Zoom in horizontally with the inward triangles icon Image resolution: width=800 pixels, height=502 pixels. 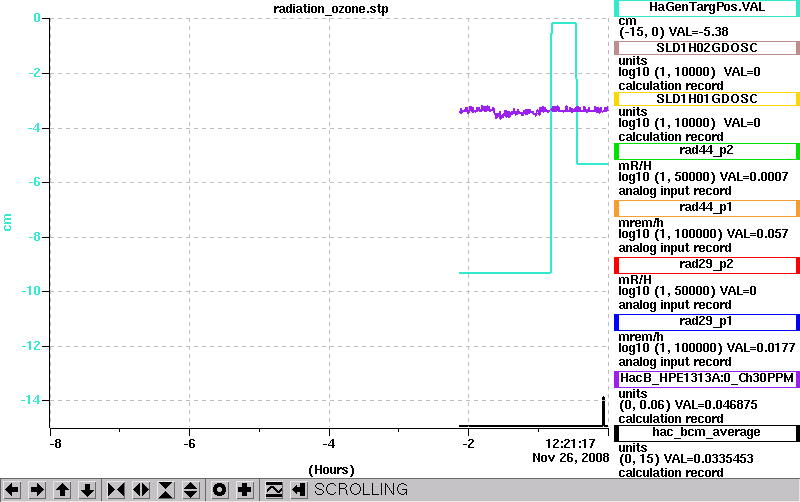[x=116, y=490]
